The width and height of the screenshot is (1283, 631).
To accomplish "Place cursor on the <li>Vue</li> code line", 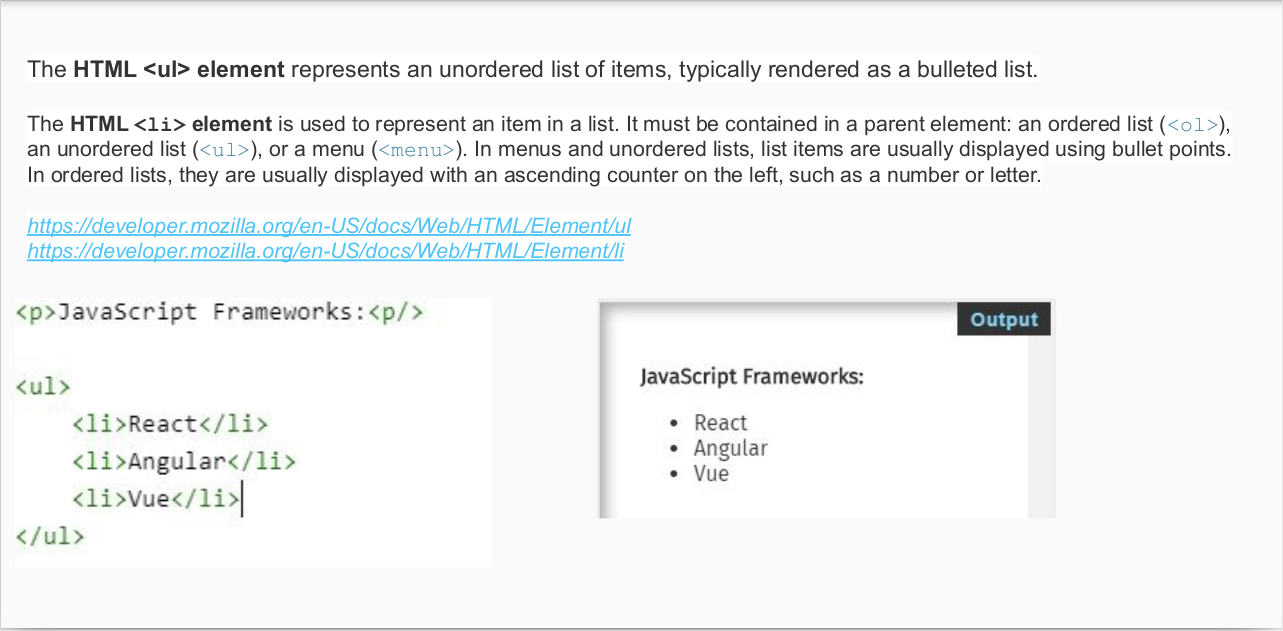I will 156,498.
